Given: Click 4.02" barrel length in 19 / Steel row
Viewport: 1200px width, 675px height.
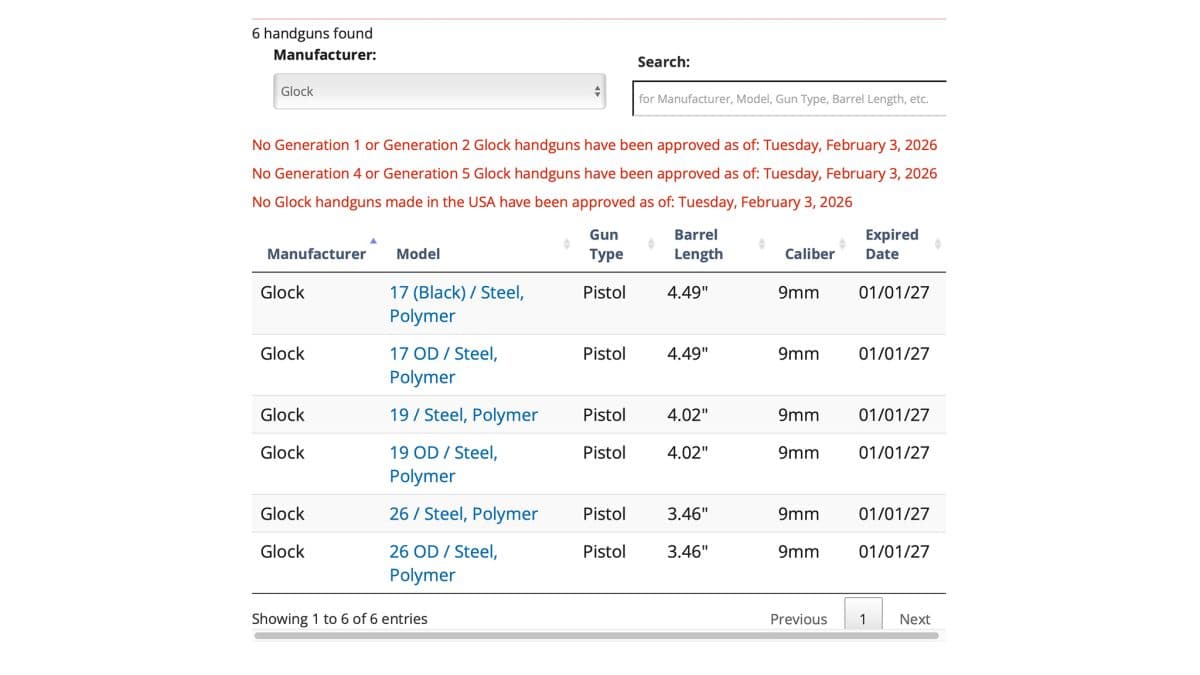Looking at the screenshot, I should (687, 415).
